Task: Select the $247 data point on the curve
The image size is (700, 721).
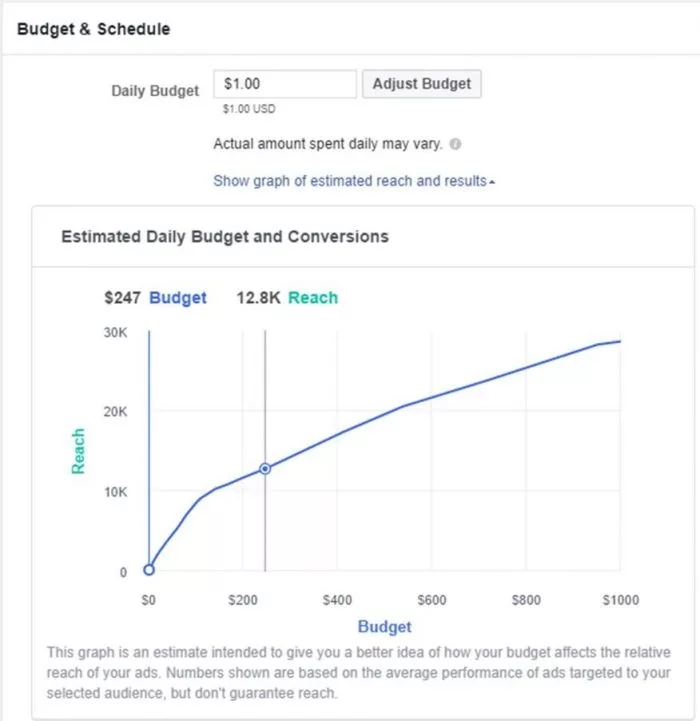Action: point(265,468)
